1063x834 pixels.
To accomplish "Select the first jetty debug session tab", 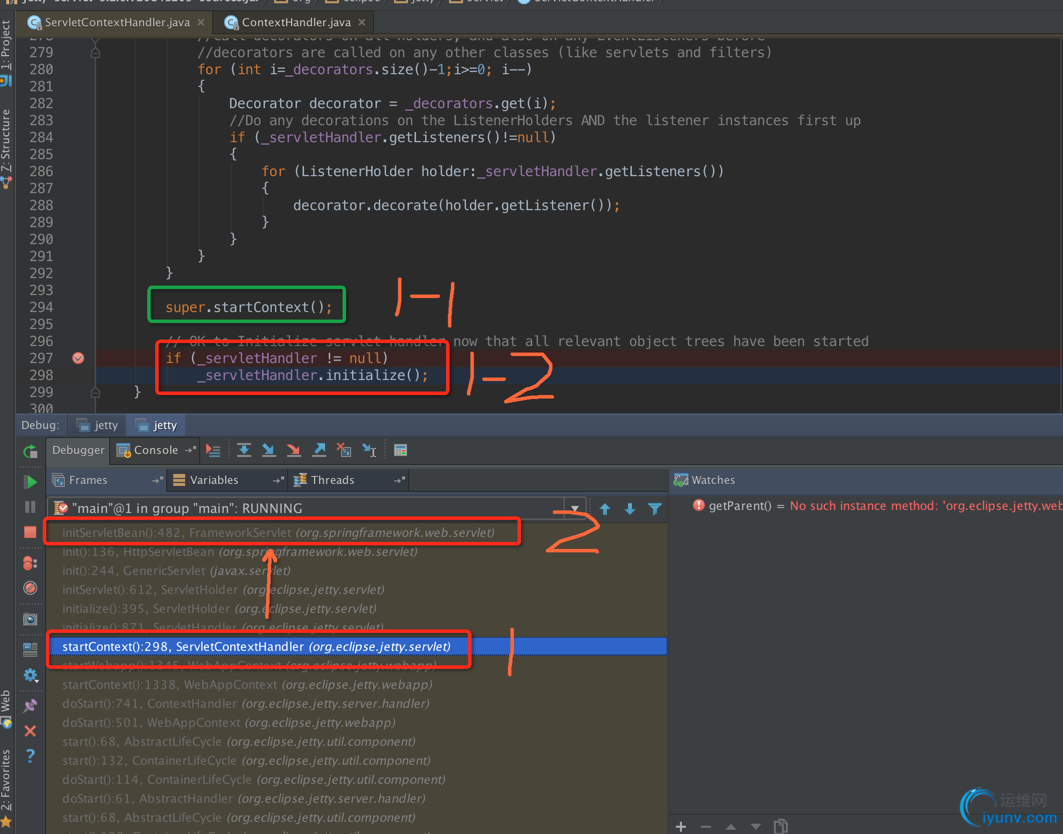I will point(98,425).
